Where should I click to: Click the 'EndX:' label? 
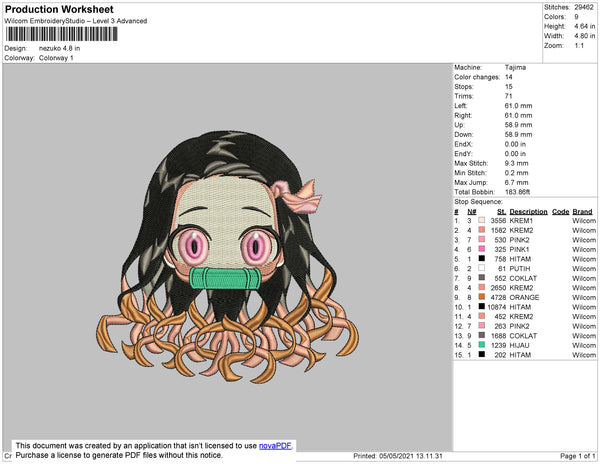463,144
